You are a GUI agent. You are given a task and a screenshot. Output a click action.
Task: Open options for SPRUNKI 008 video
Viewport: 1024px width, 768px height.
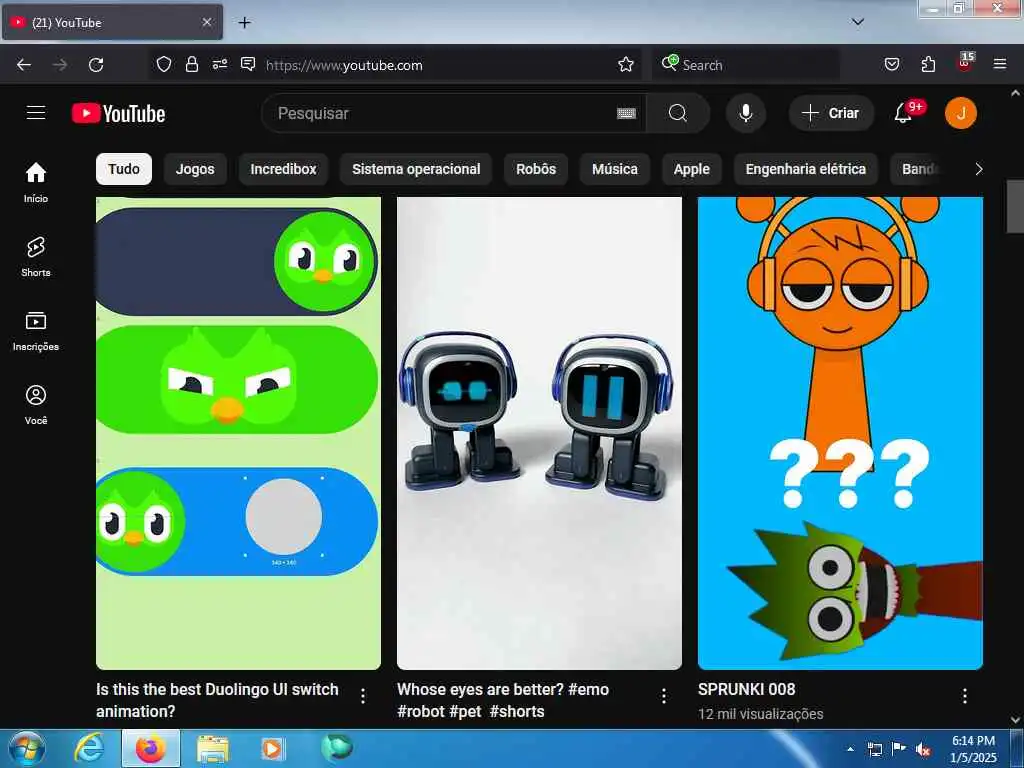(965, 696)
